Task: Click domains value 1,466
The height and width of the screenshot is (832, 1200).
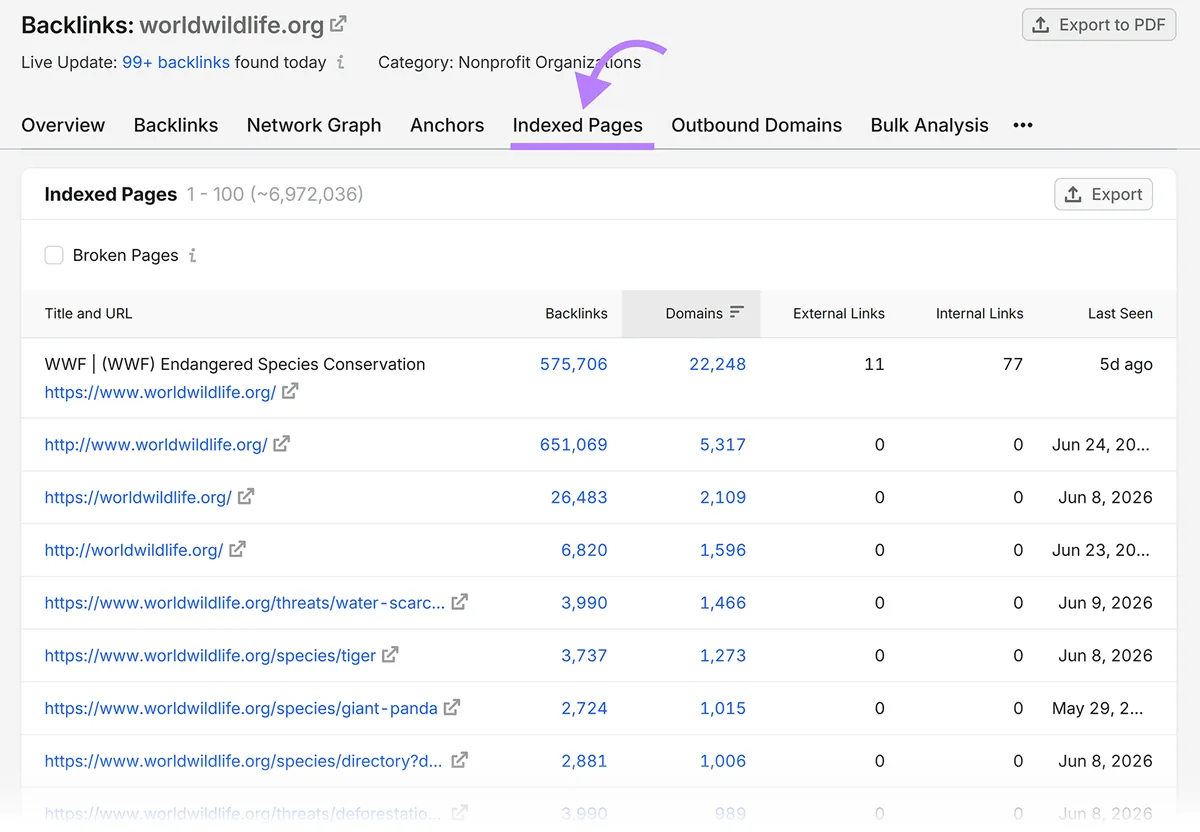Action: (723, 602)
